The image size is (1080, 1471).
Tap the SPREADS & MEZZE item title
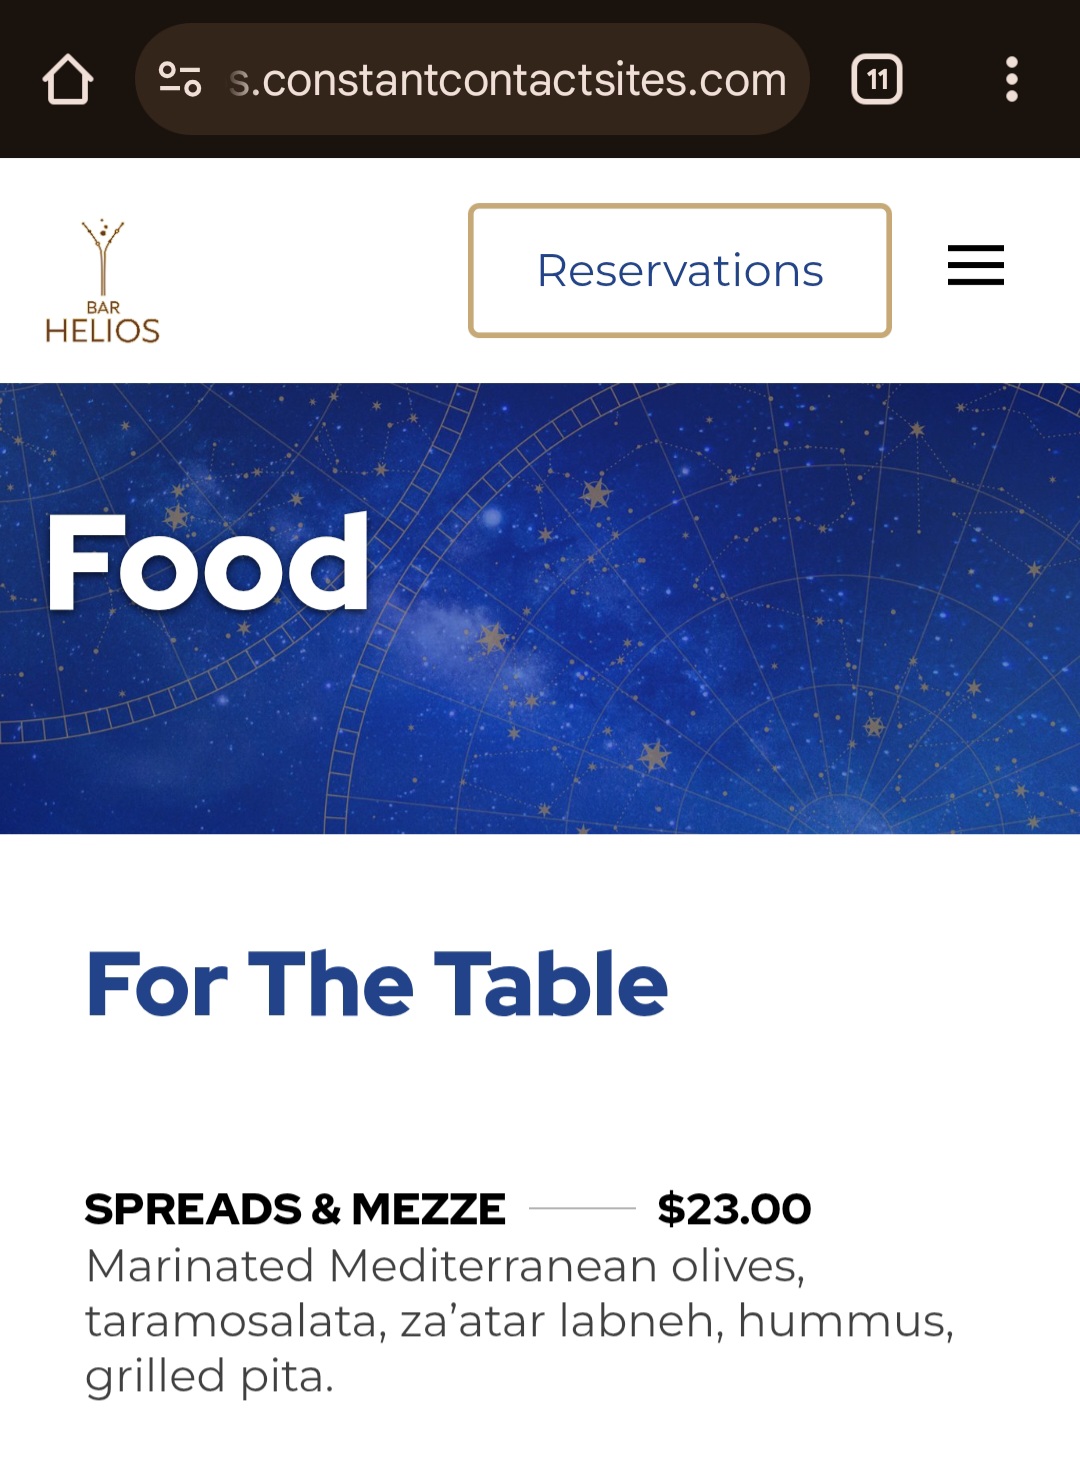pyautogui.click(x=295, y=1209)
